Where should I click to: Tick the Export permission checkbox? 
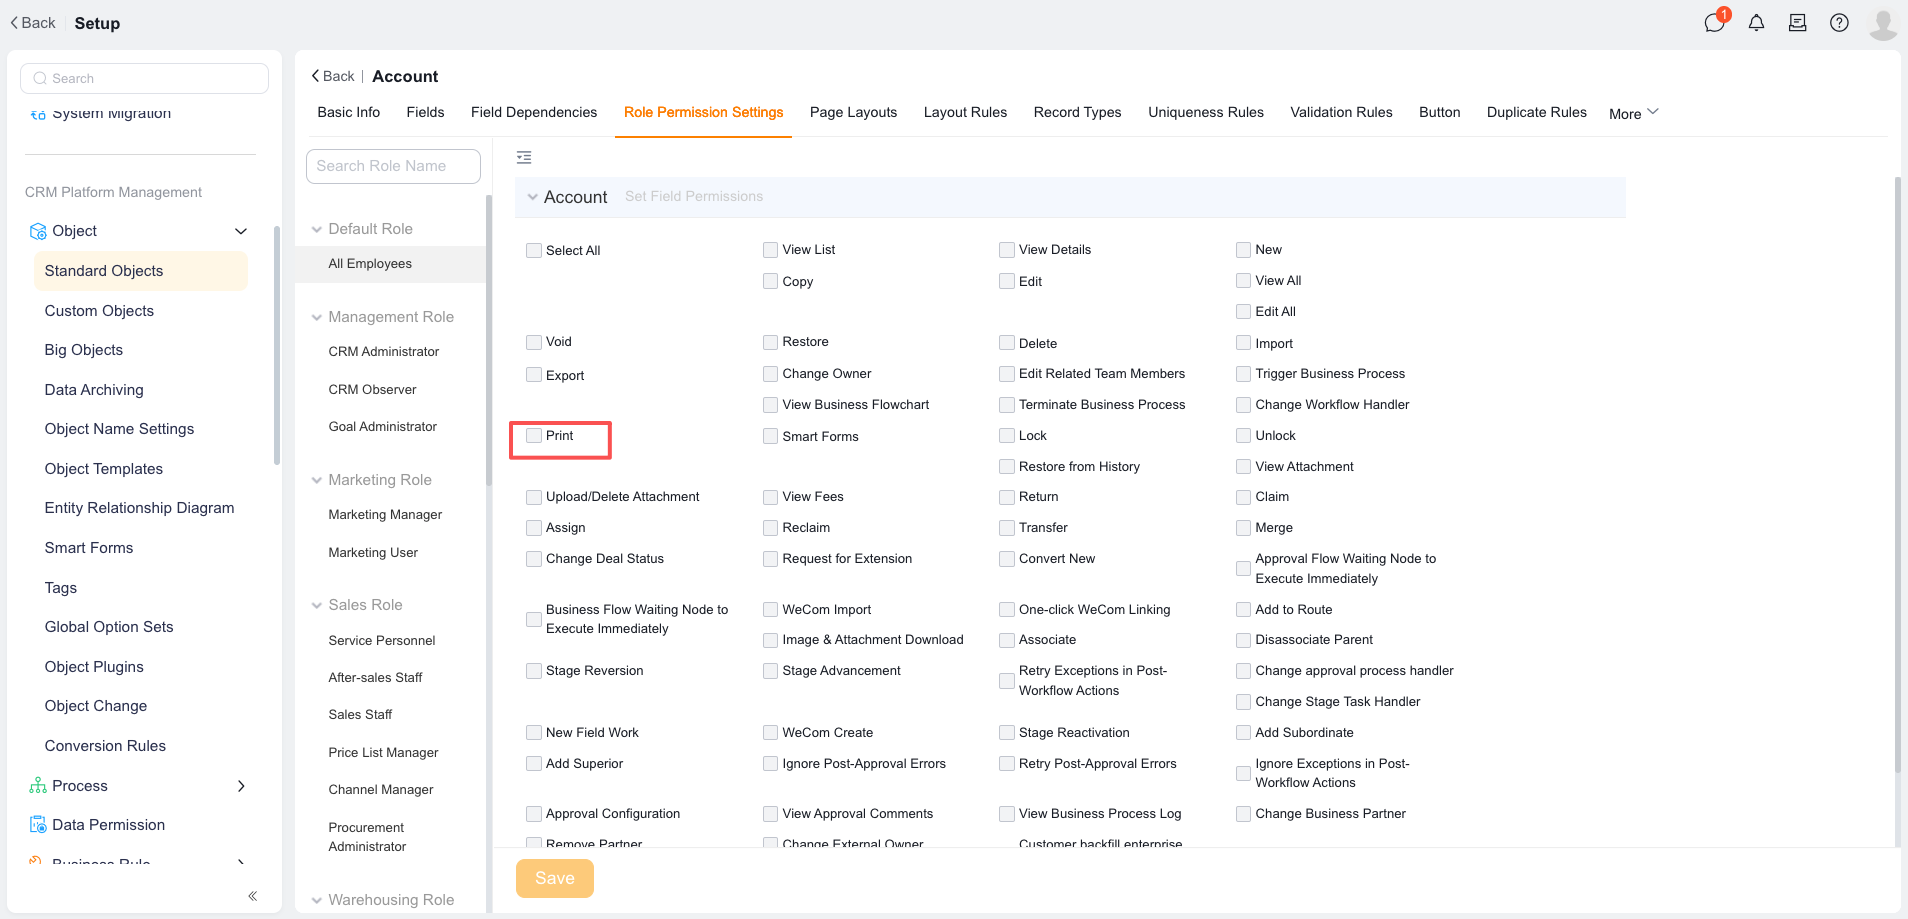coord(534,375)
